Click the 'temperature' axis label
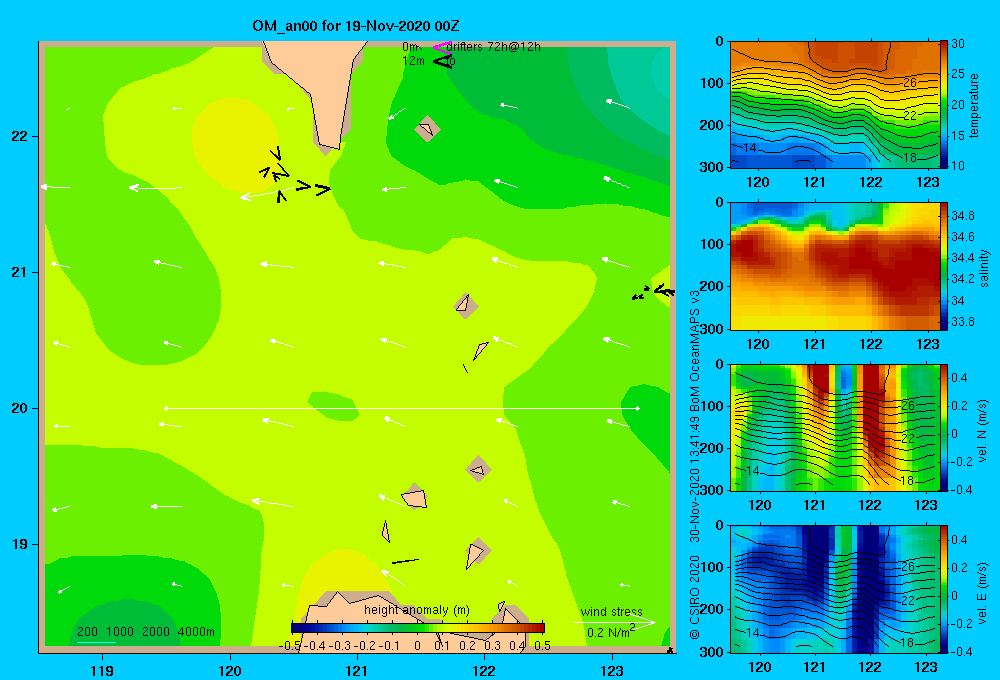This screenshot has height=680, width=1000. (x=974, y=105)
